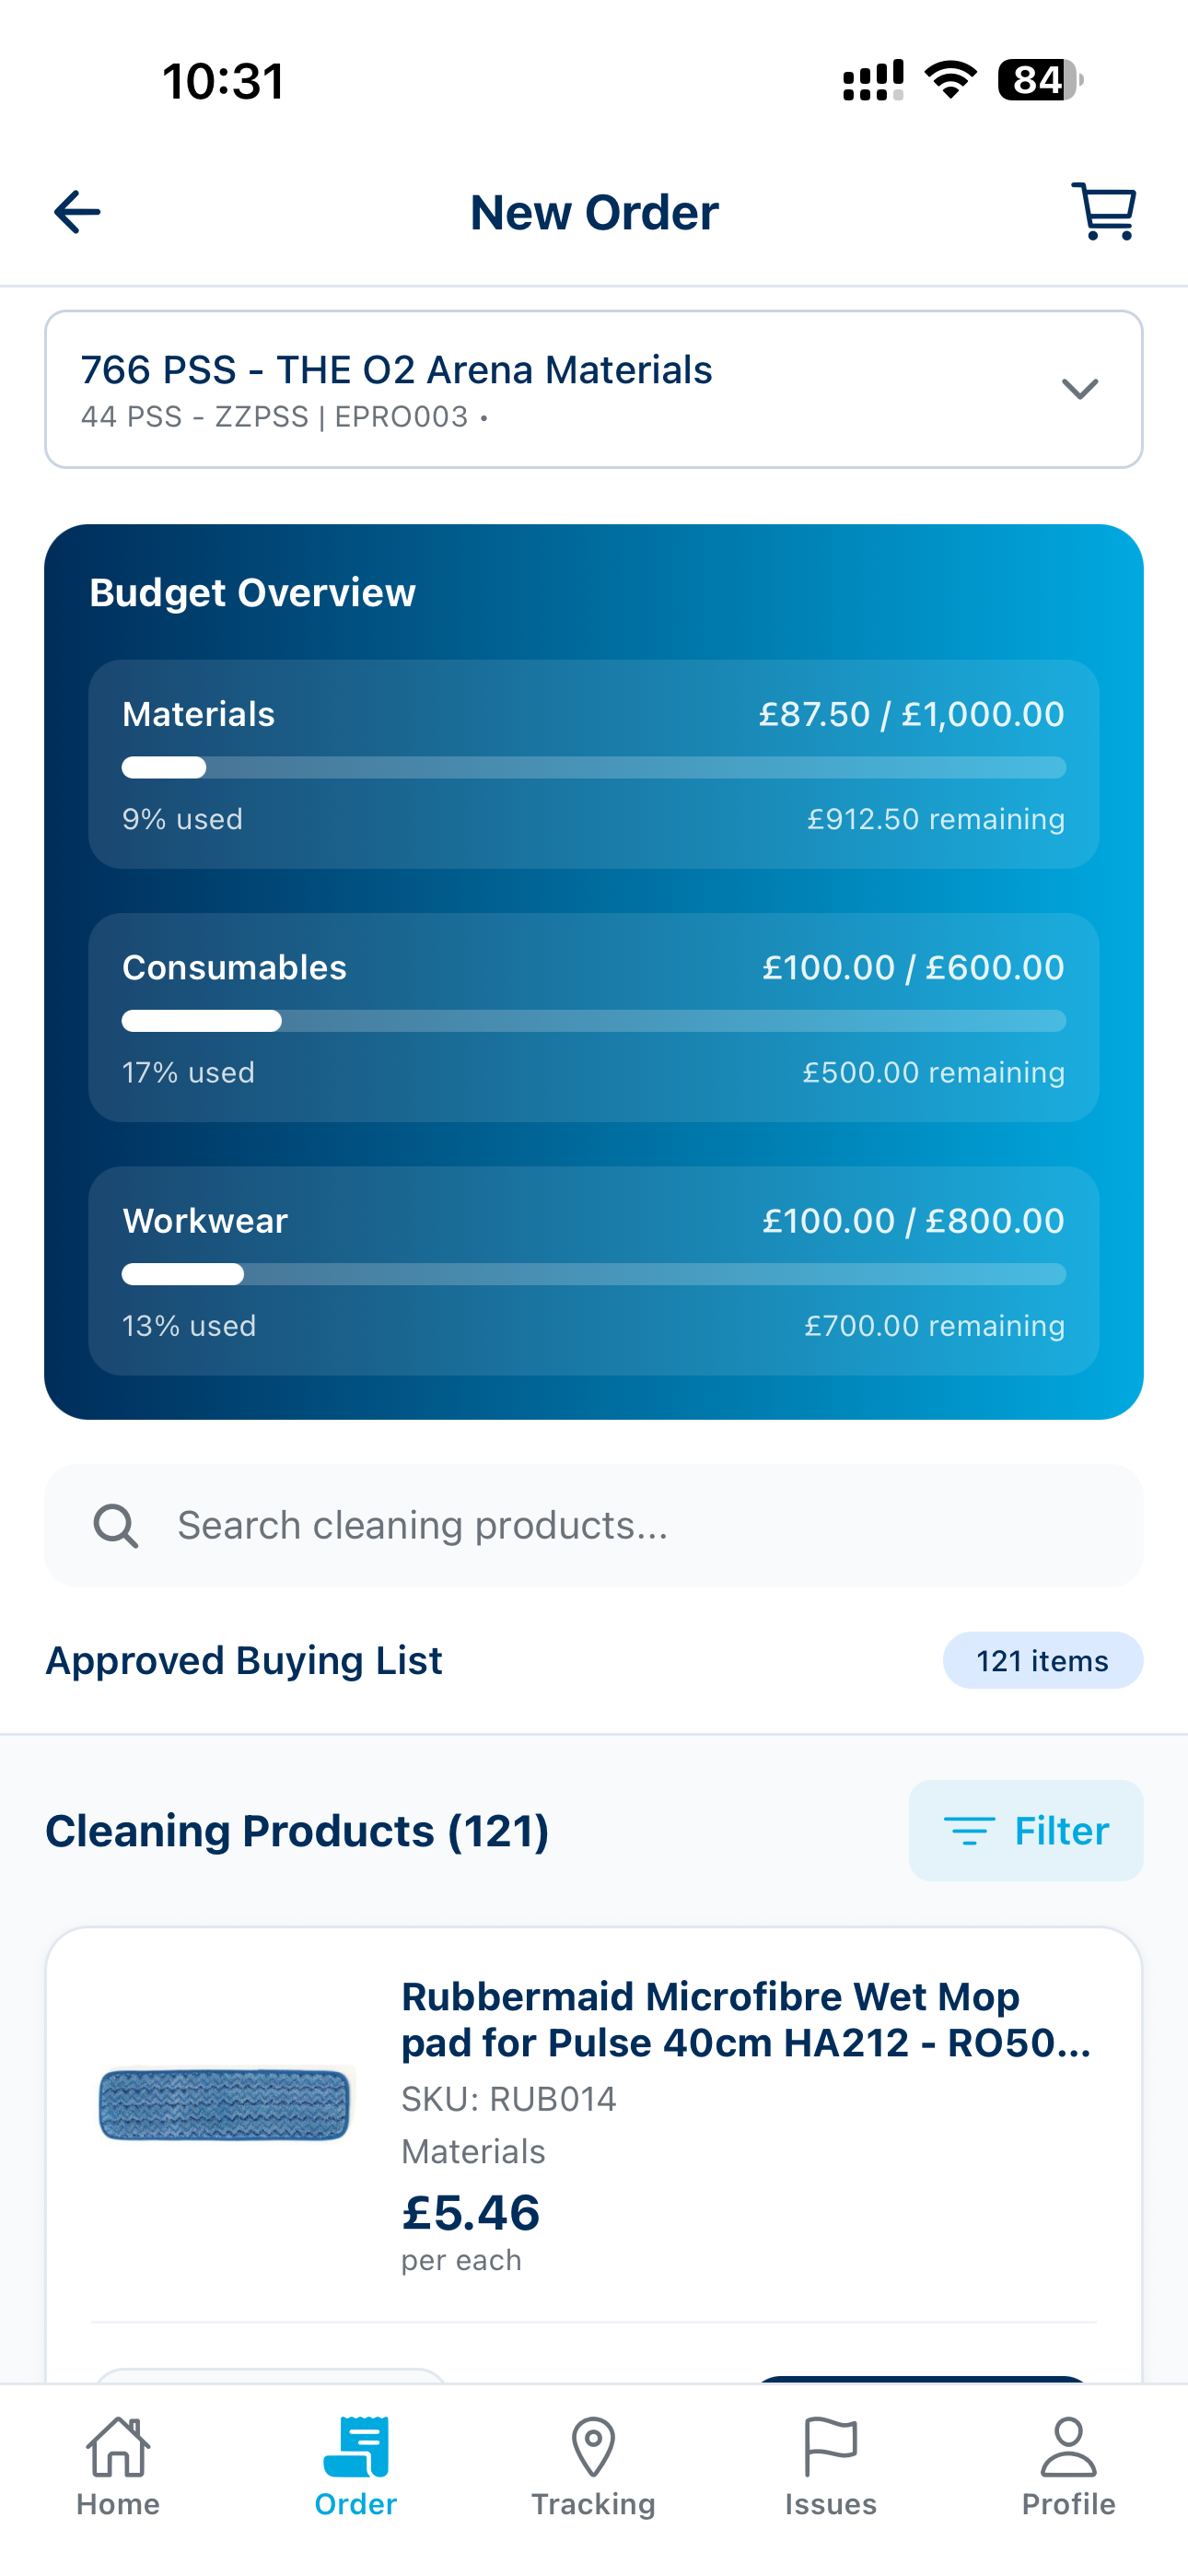
Task: Tap the Profile person icon
Action: tap(1068, 2446)
